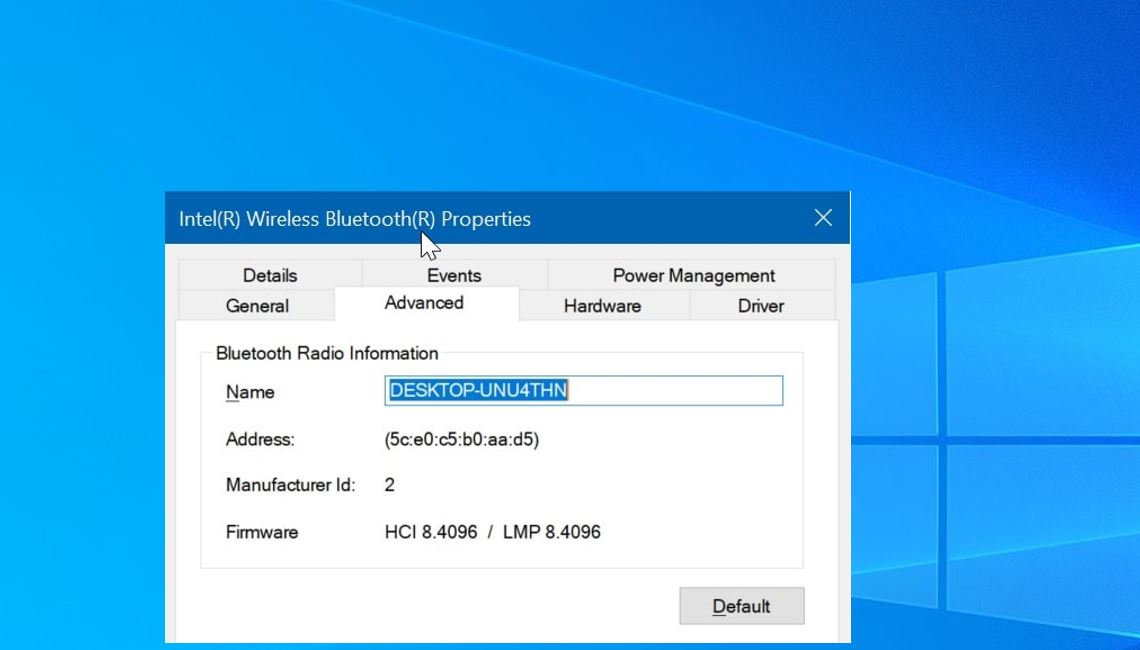The width and height of the screenshot is (1140, 650).
Task: Click the Firmware label
Action: [262, 531]
